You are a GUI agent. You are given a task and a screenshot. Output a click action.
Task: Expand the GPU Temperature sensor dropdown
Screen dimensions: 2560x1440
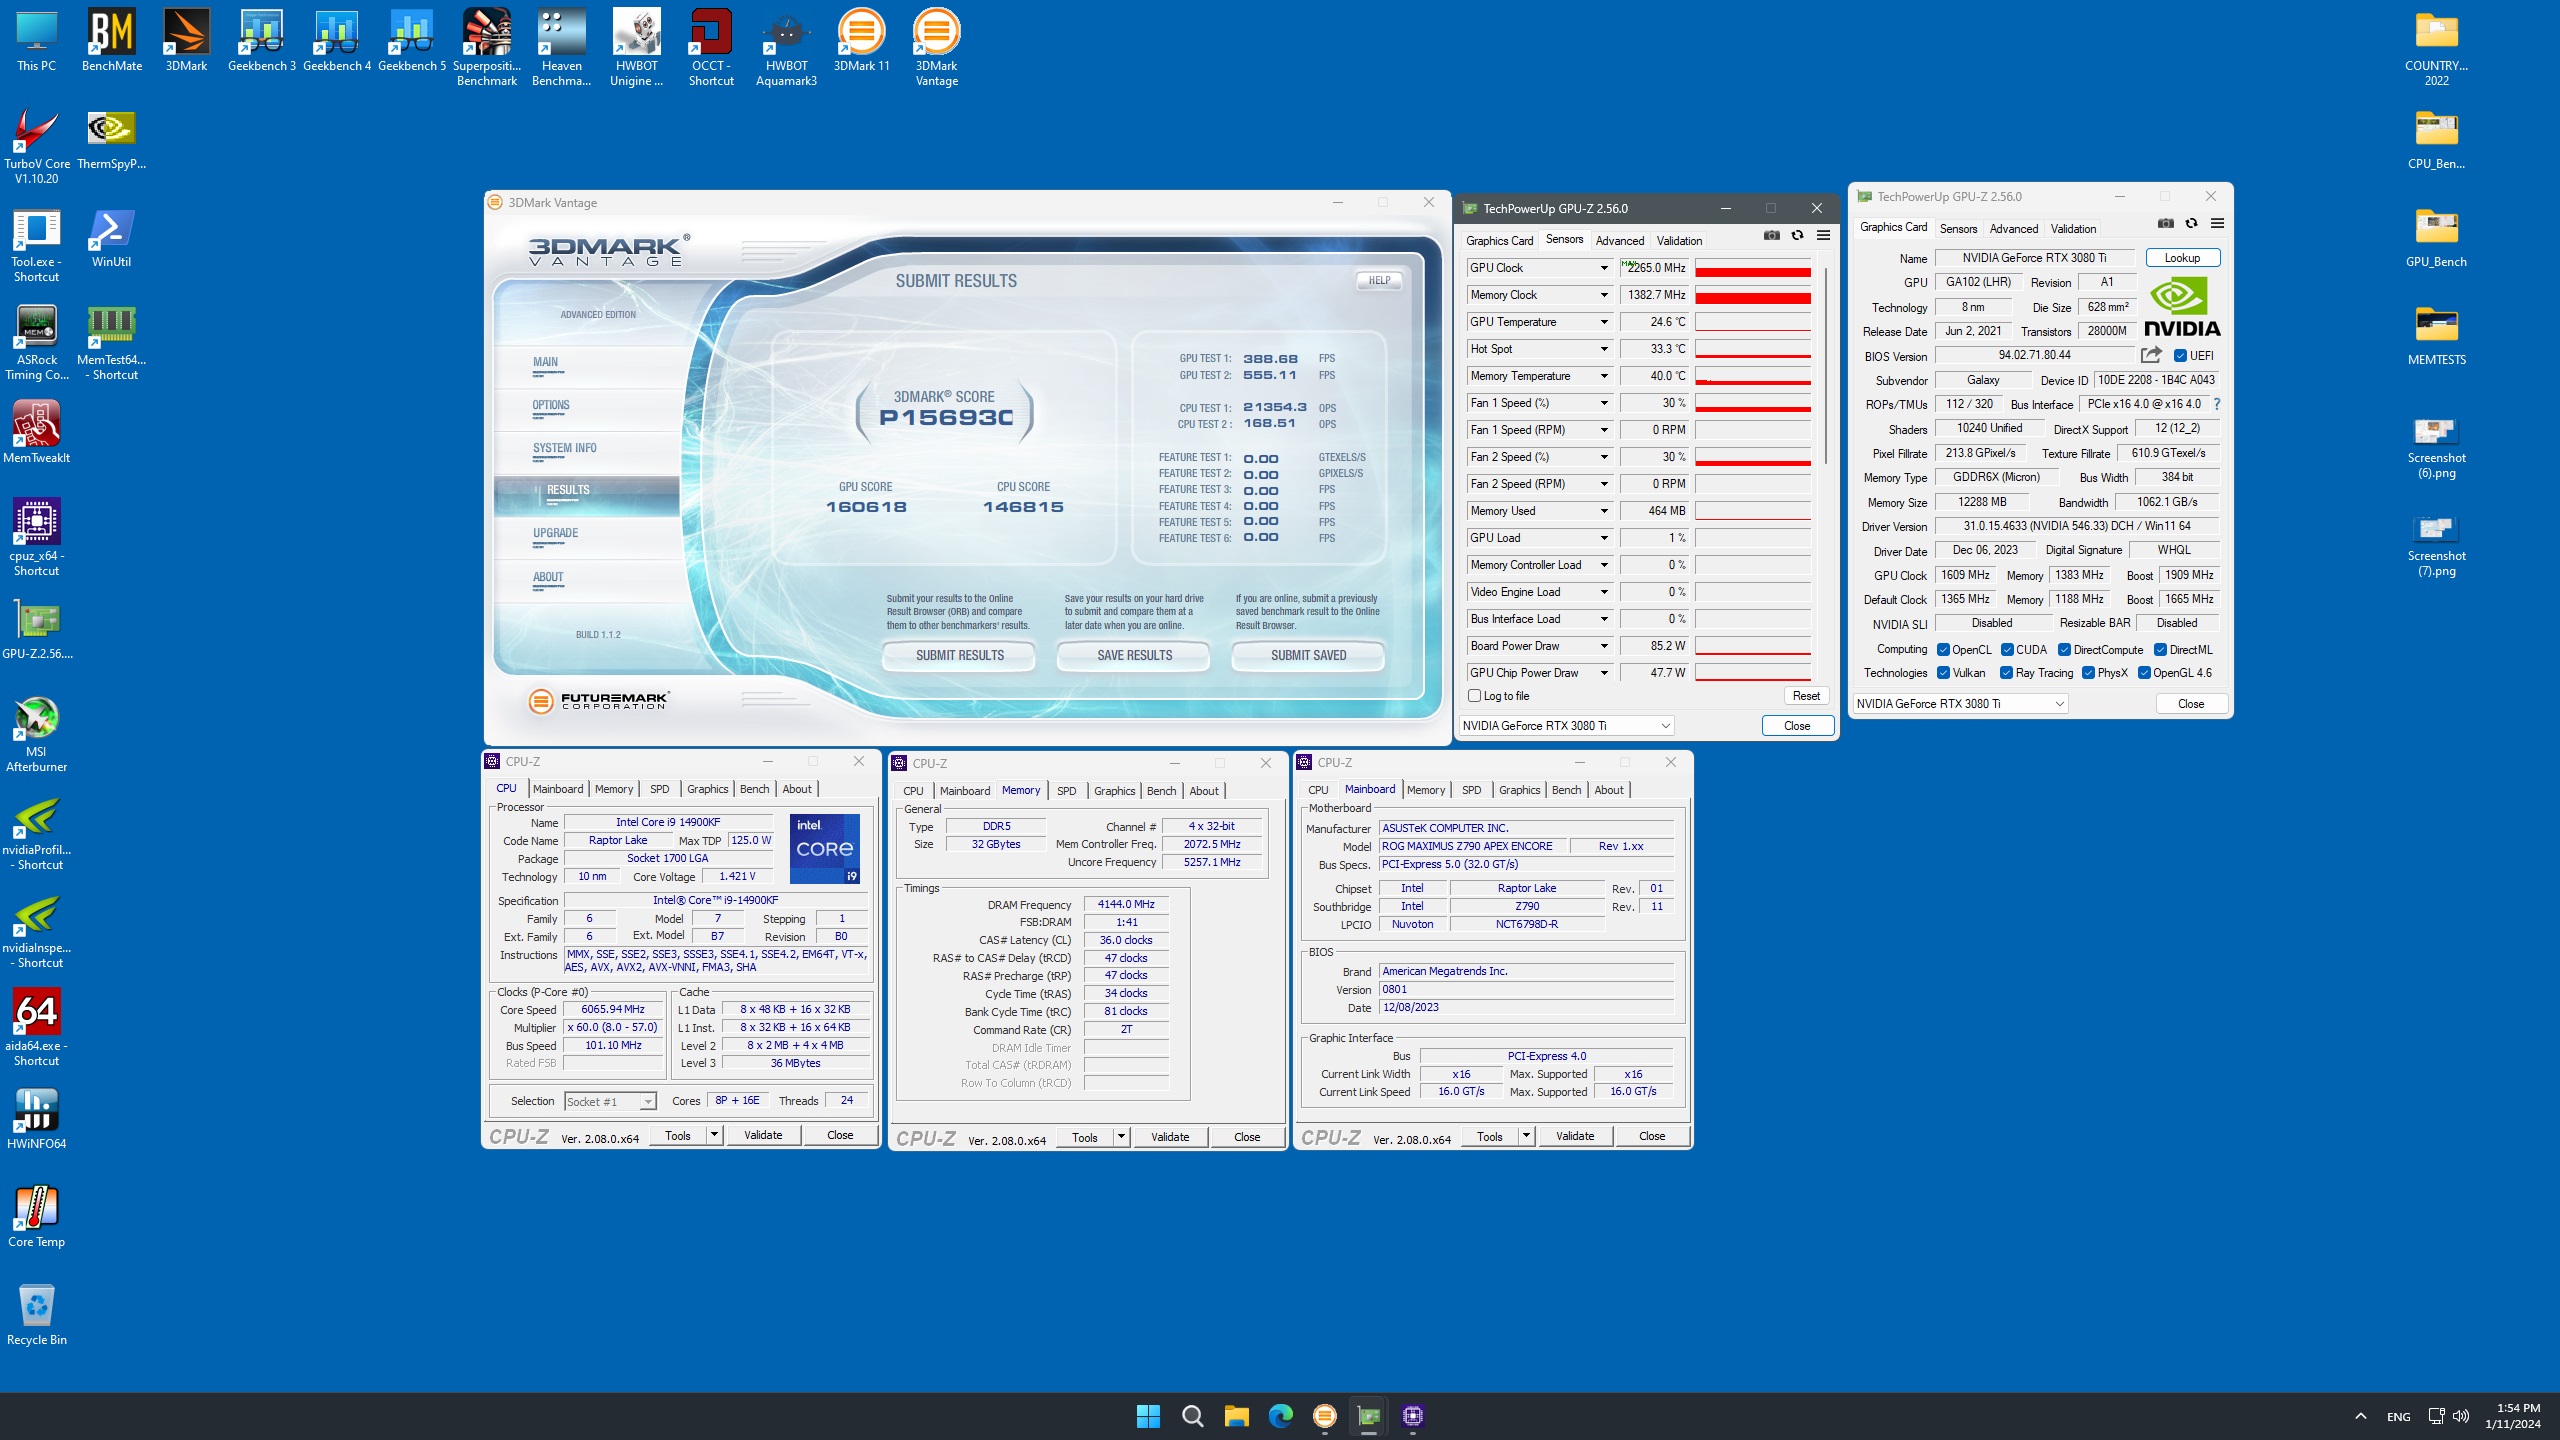point(1604,322)
